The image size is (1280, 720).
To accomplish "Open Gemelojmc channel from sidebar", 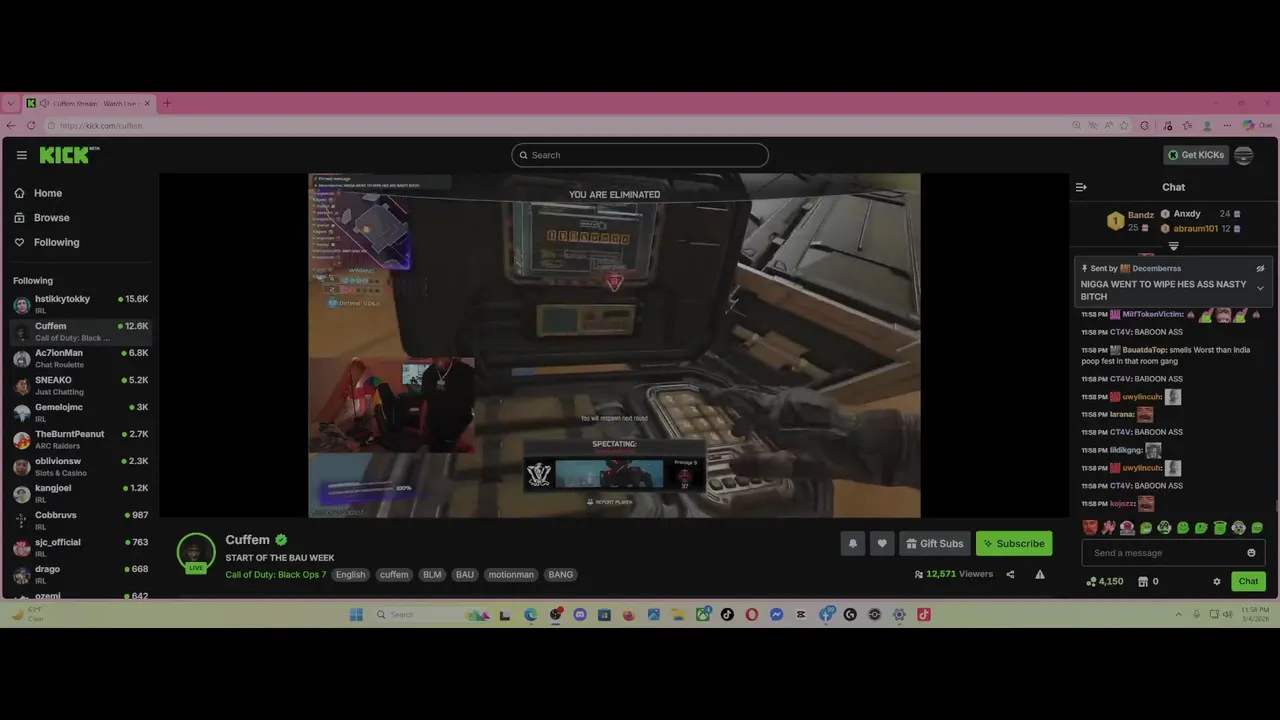I will coord(80,412).
